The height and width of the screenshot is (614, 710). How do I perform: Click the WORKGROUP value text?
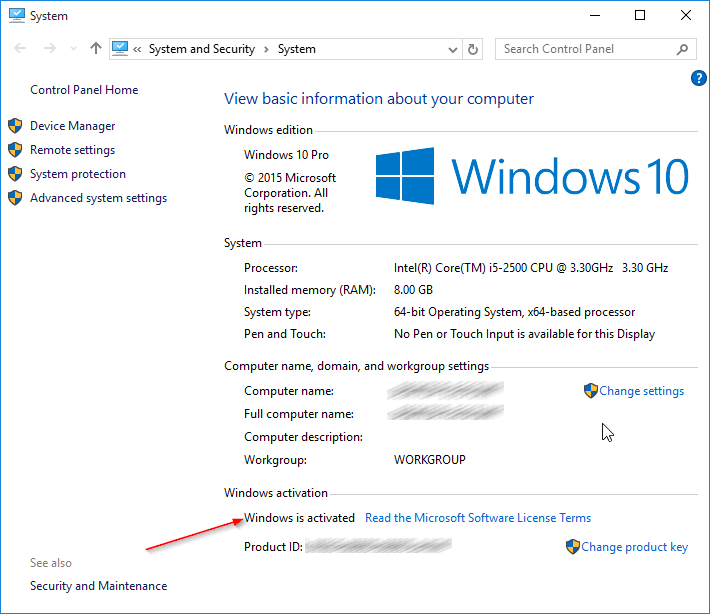(430, 460)
